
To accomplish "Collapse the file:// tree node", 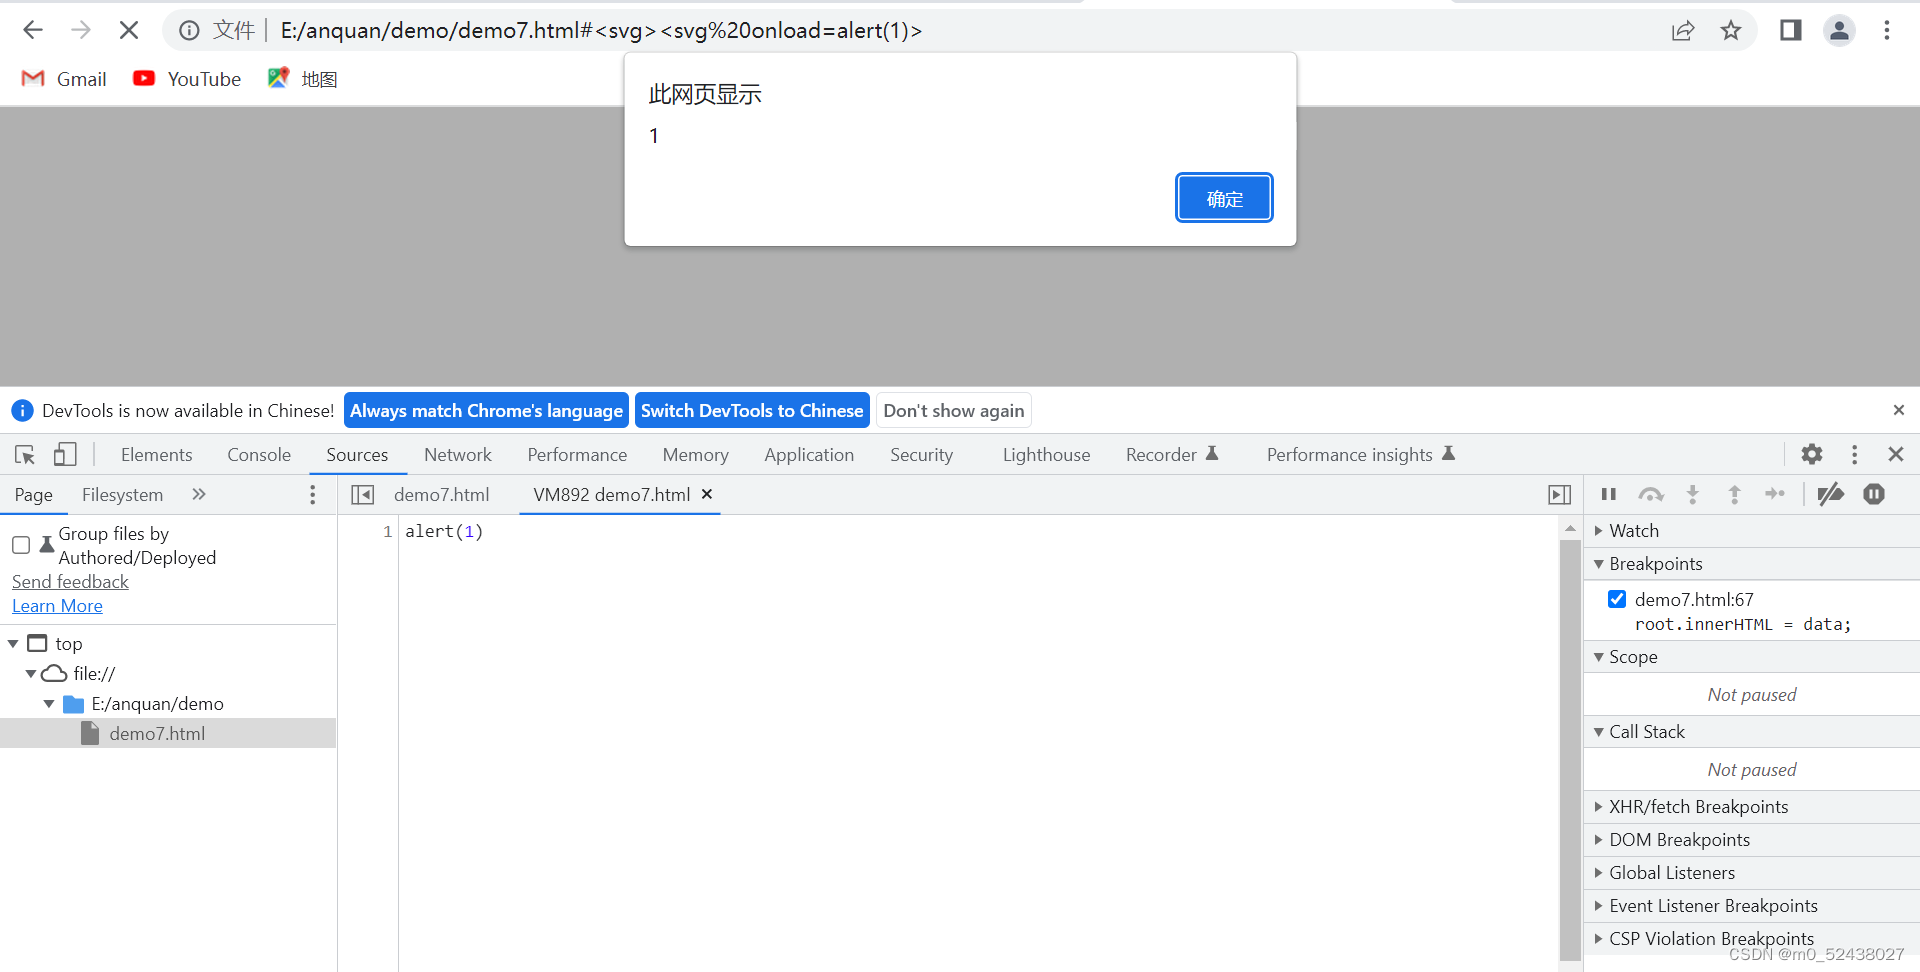I will tap(31, 674).
